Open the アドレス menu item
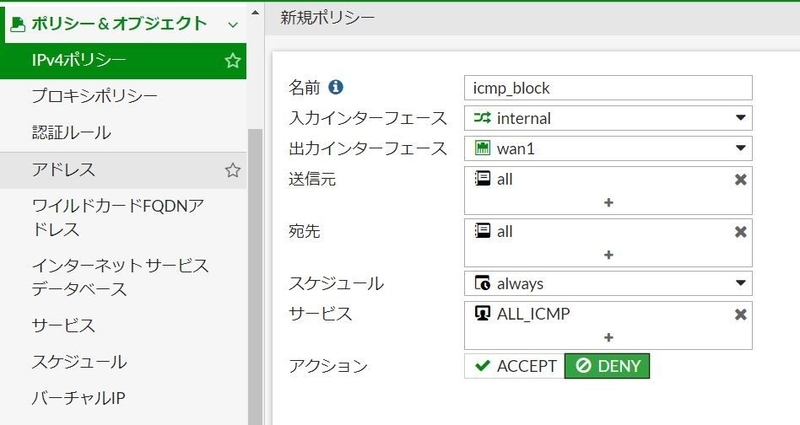 point(123,170)
